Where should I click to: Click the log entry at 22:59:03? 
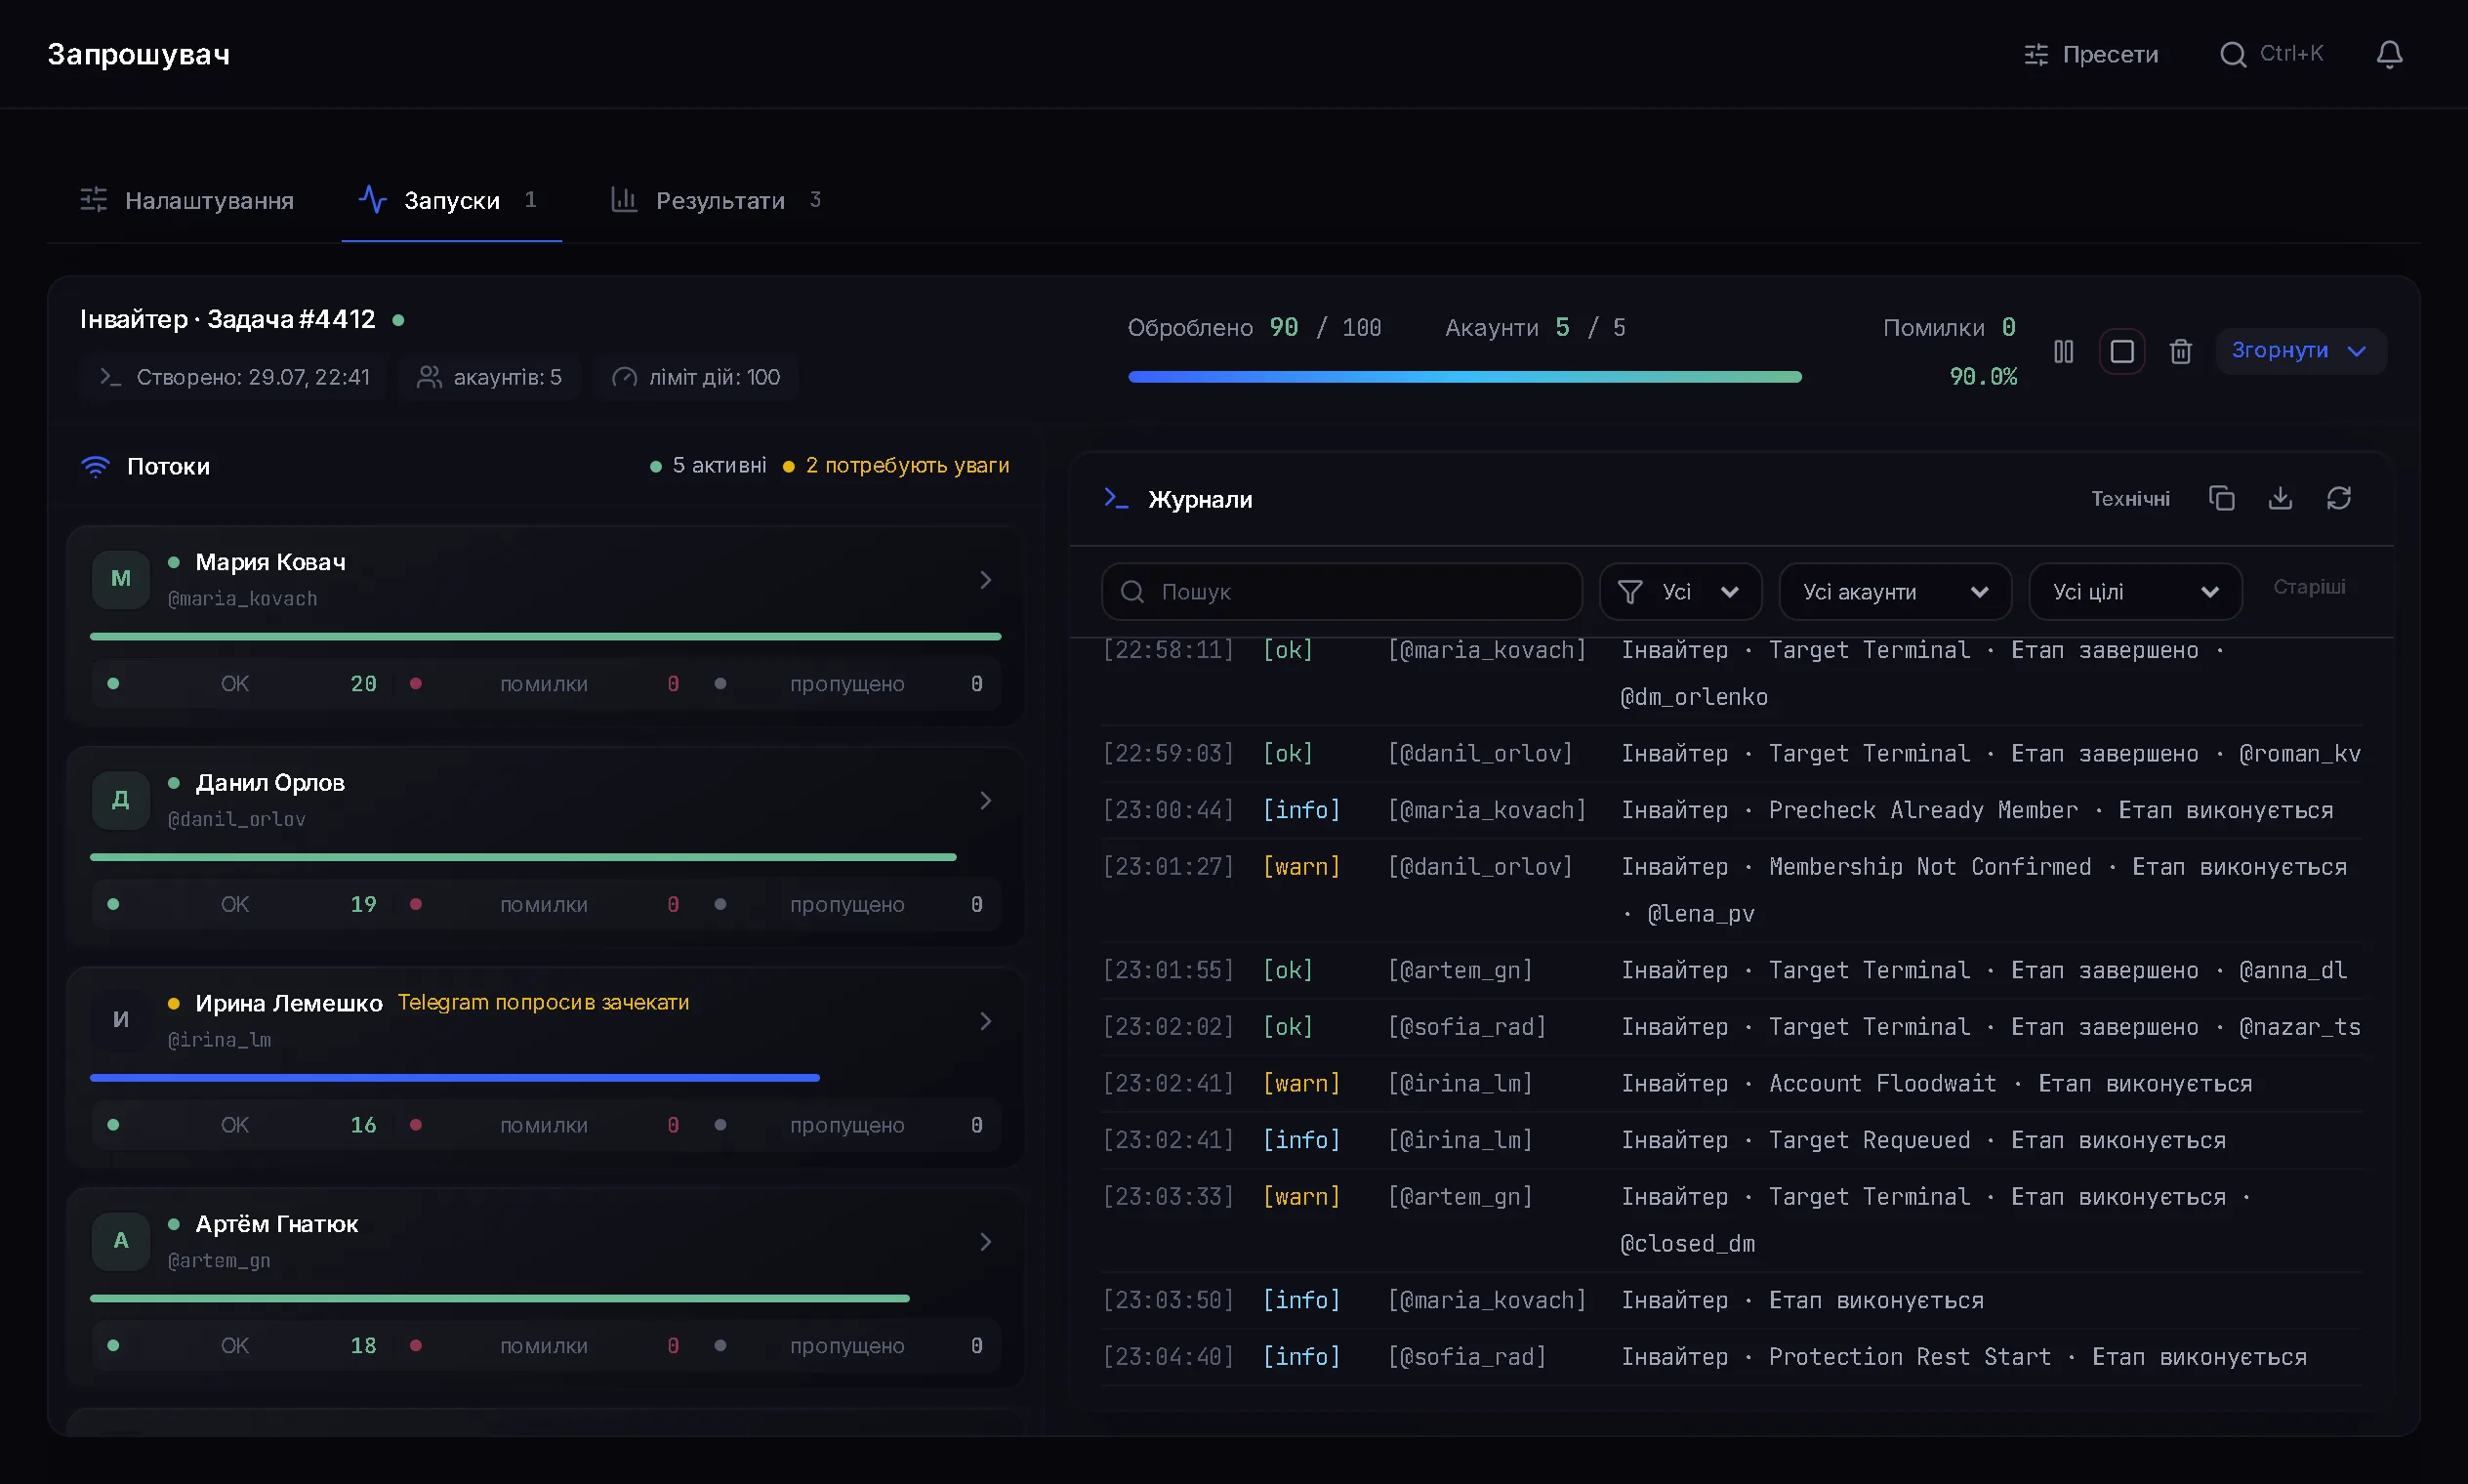1732,754
